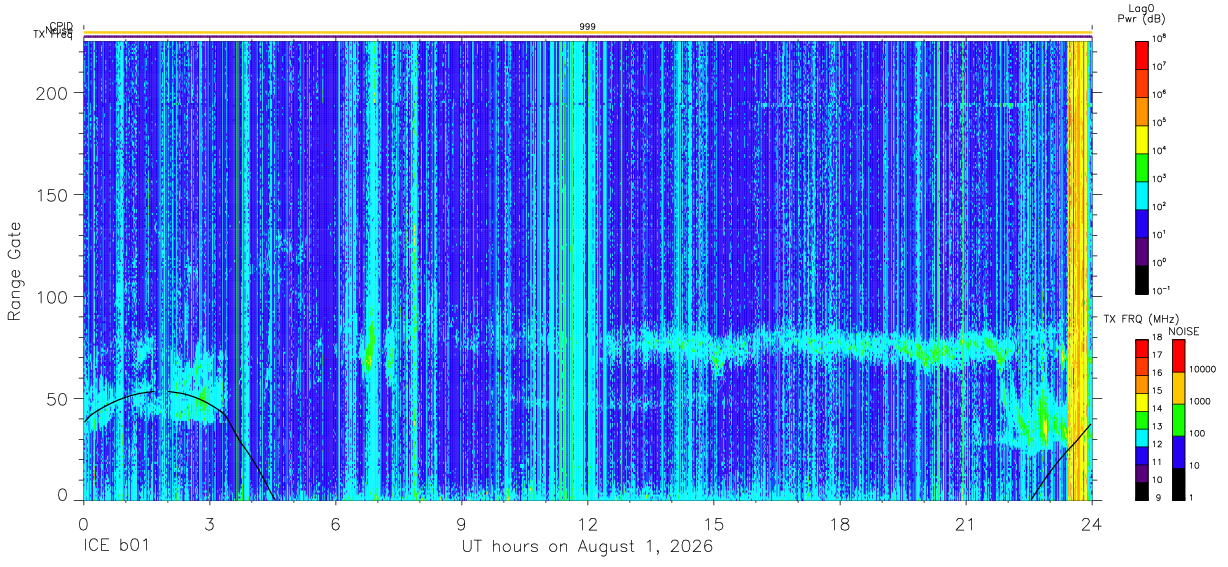This screenshot has width=1228, height=567.
Task: Pick the cyan segment of TX FRQ colorbar
Action: pyautogui.click(x=1141, y=437)
